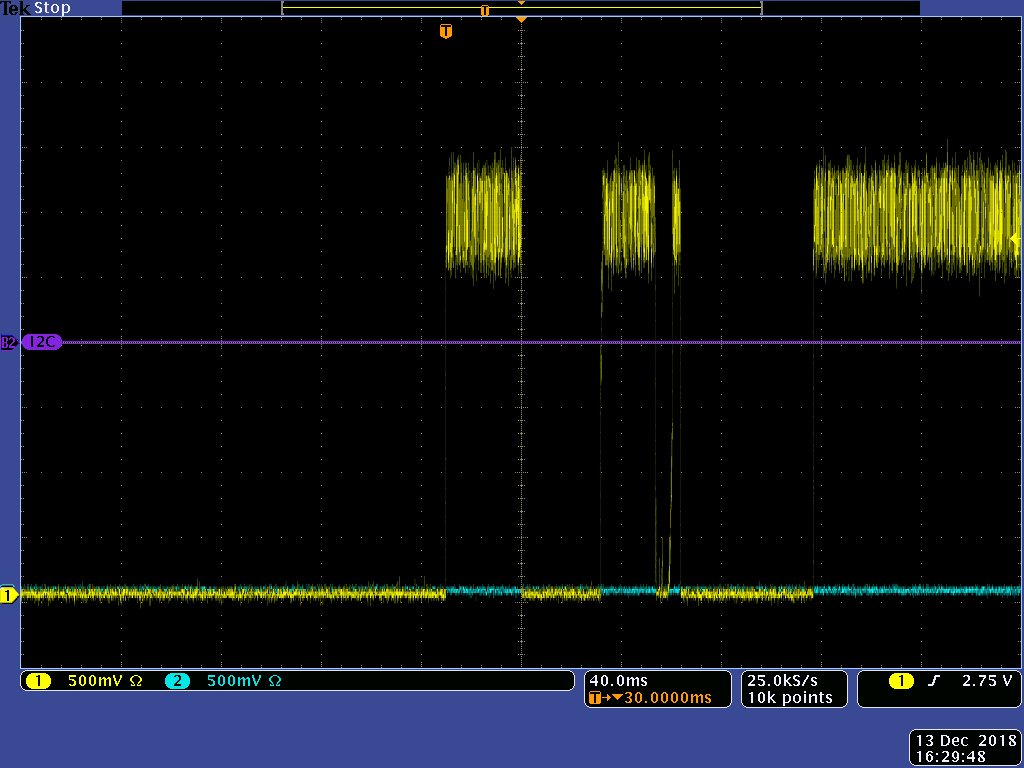The height and width of the screenshot is (768, 1024).
Task: Click the 10k points record length readout
Action: click(790, 697)
